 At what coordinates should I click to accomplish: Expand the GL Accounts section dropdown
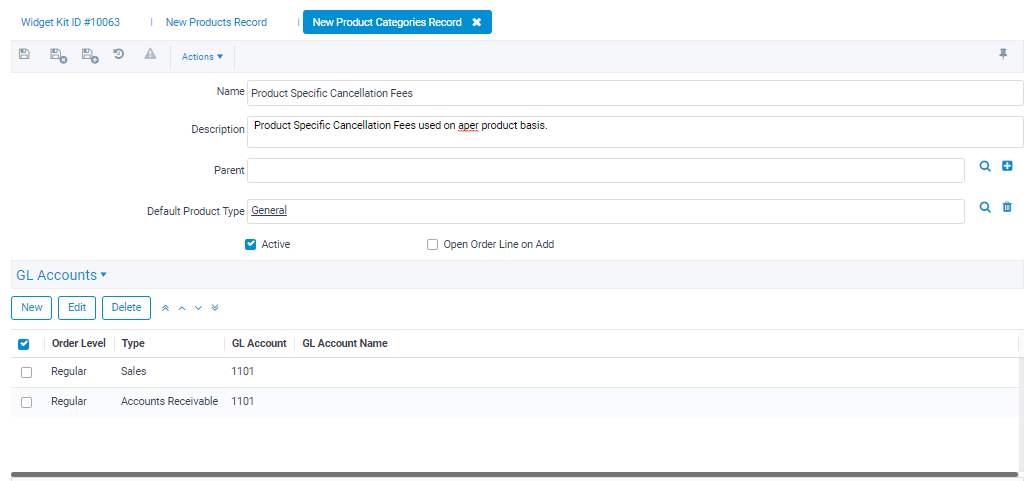[x=62, y=275]
